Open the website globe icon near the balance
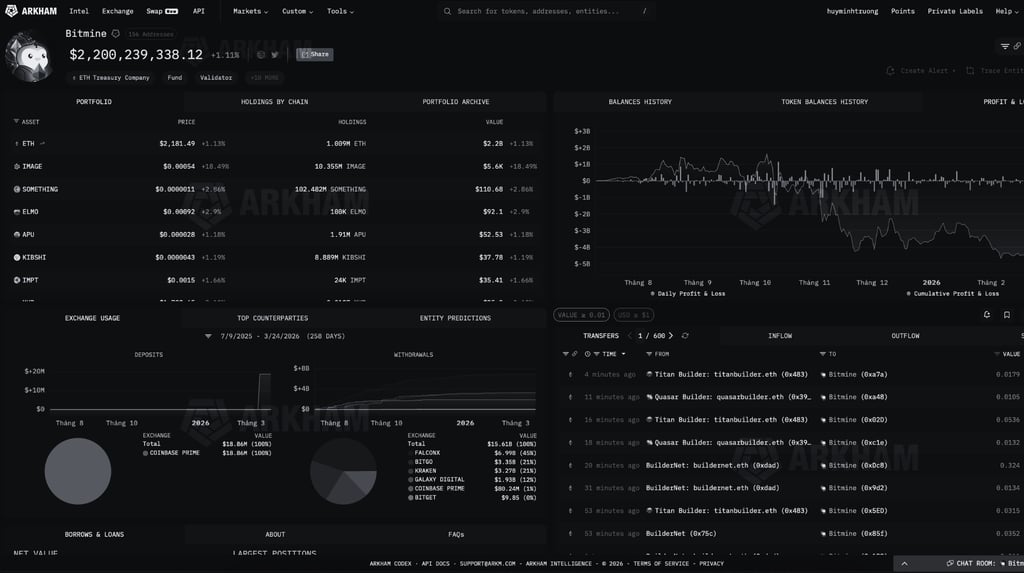1024x573 pixels. point(261,55)
